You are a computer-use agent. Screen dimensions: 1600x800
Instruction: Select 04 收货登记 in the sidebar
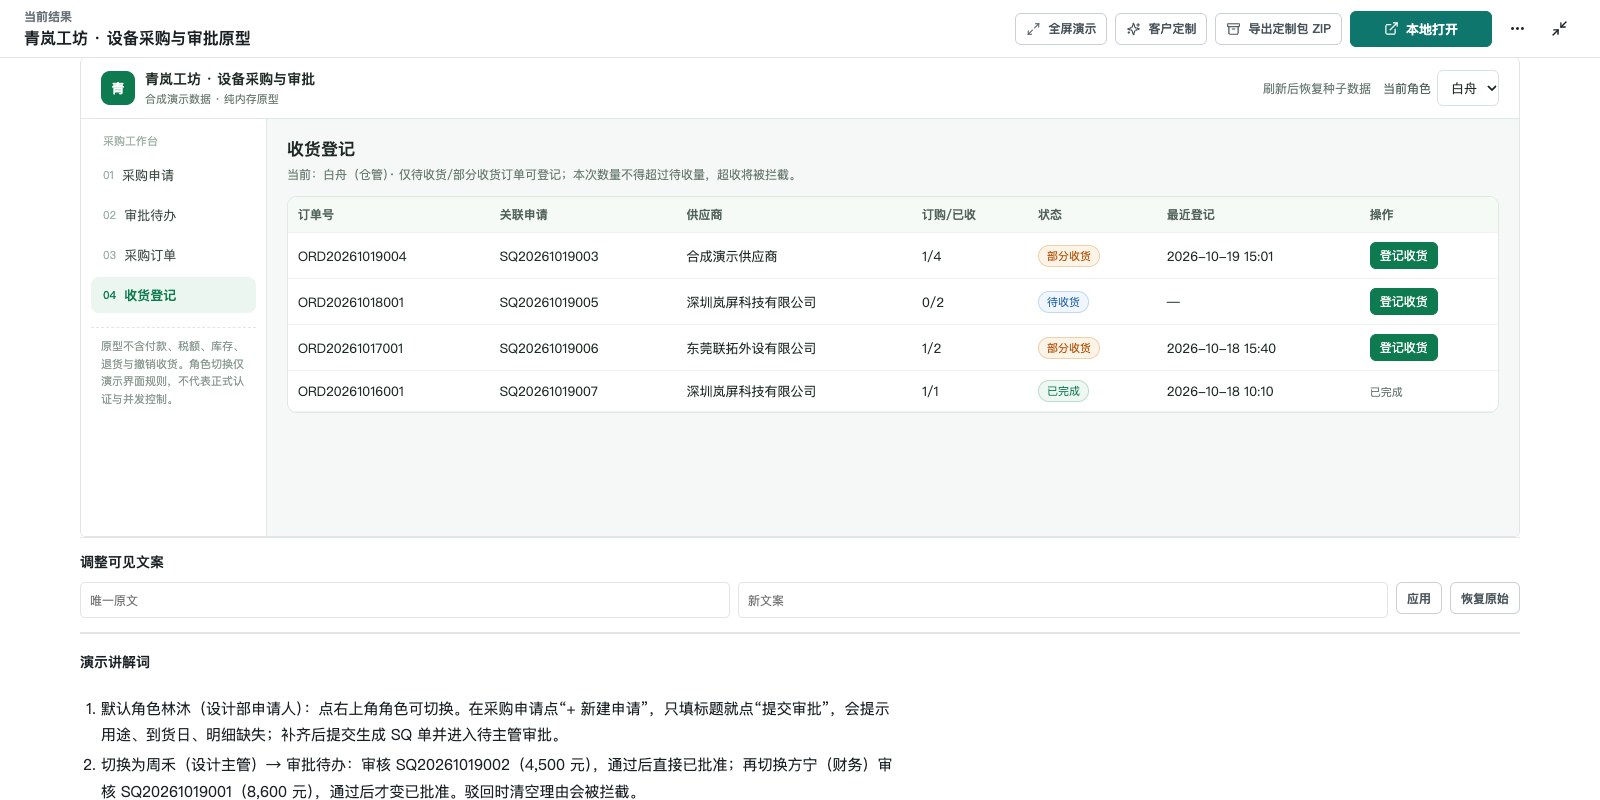coord(173,295)
